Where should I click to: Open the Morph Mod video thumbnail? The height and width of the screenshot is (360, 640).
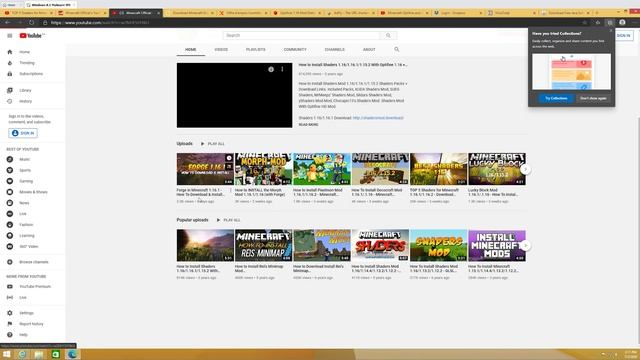point(263,169)
